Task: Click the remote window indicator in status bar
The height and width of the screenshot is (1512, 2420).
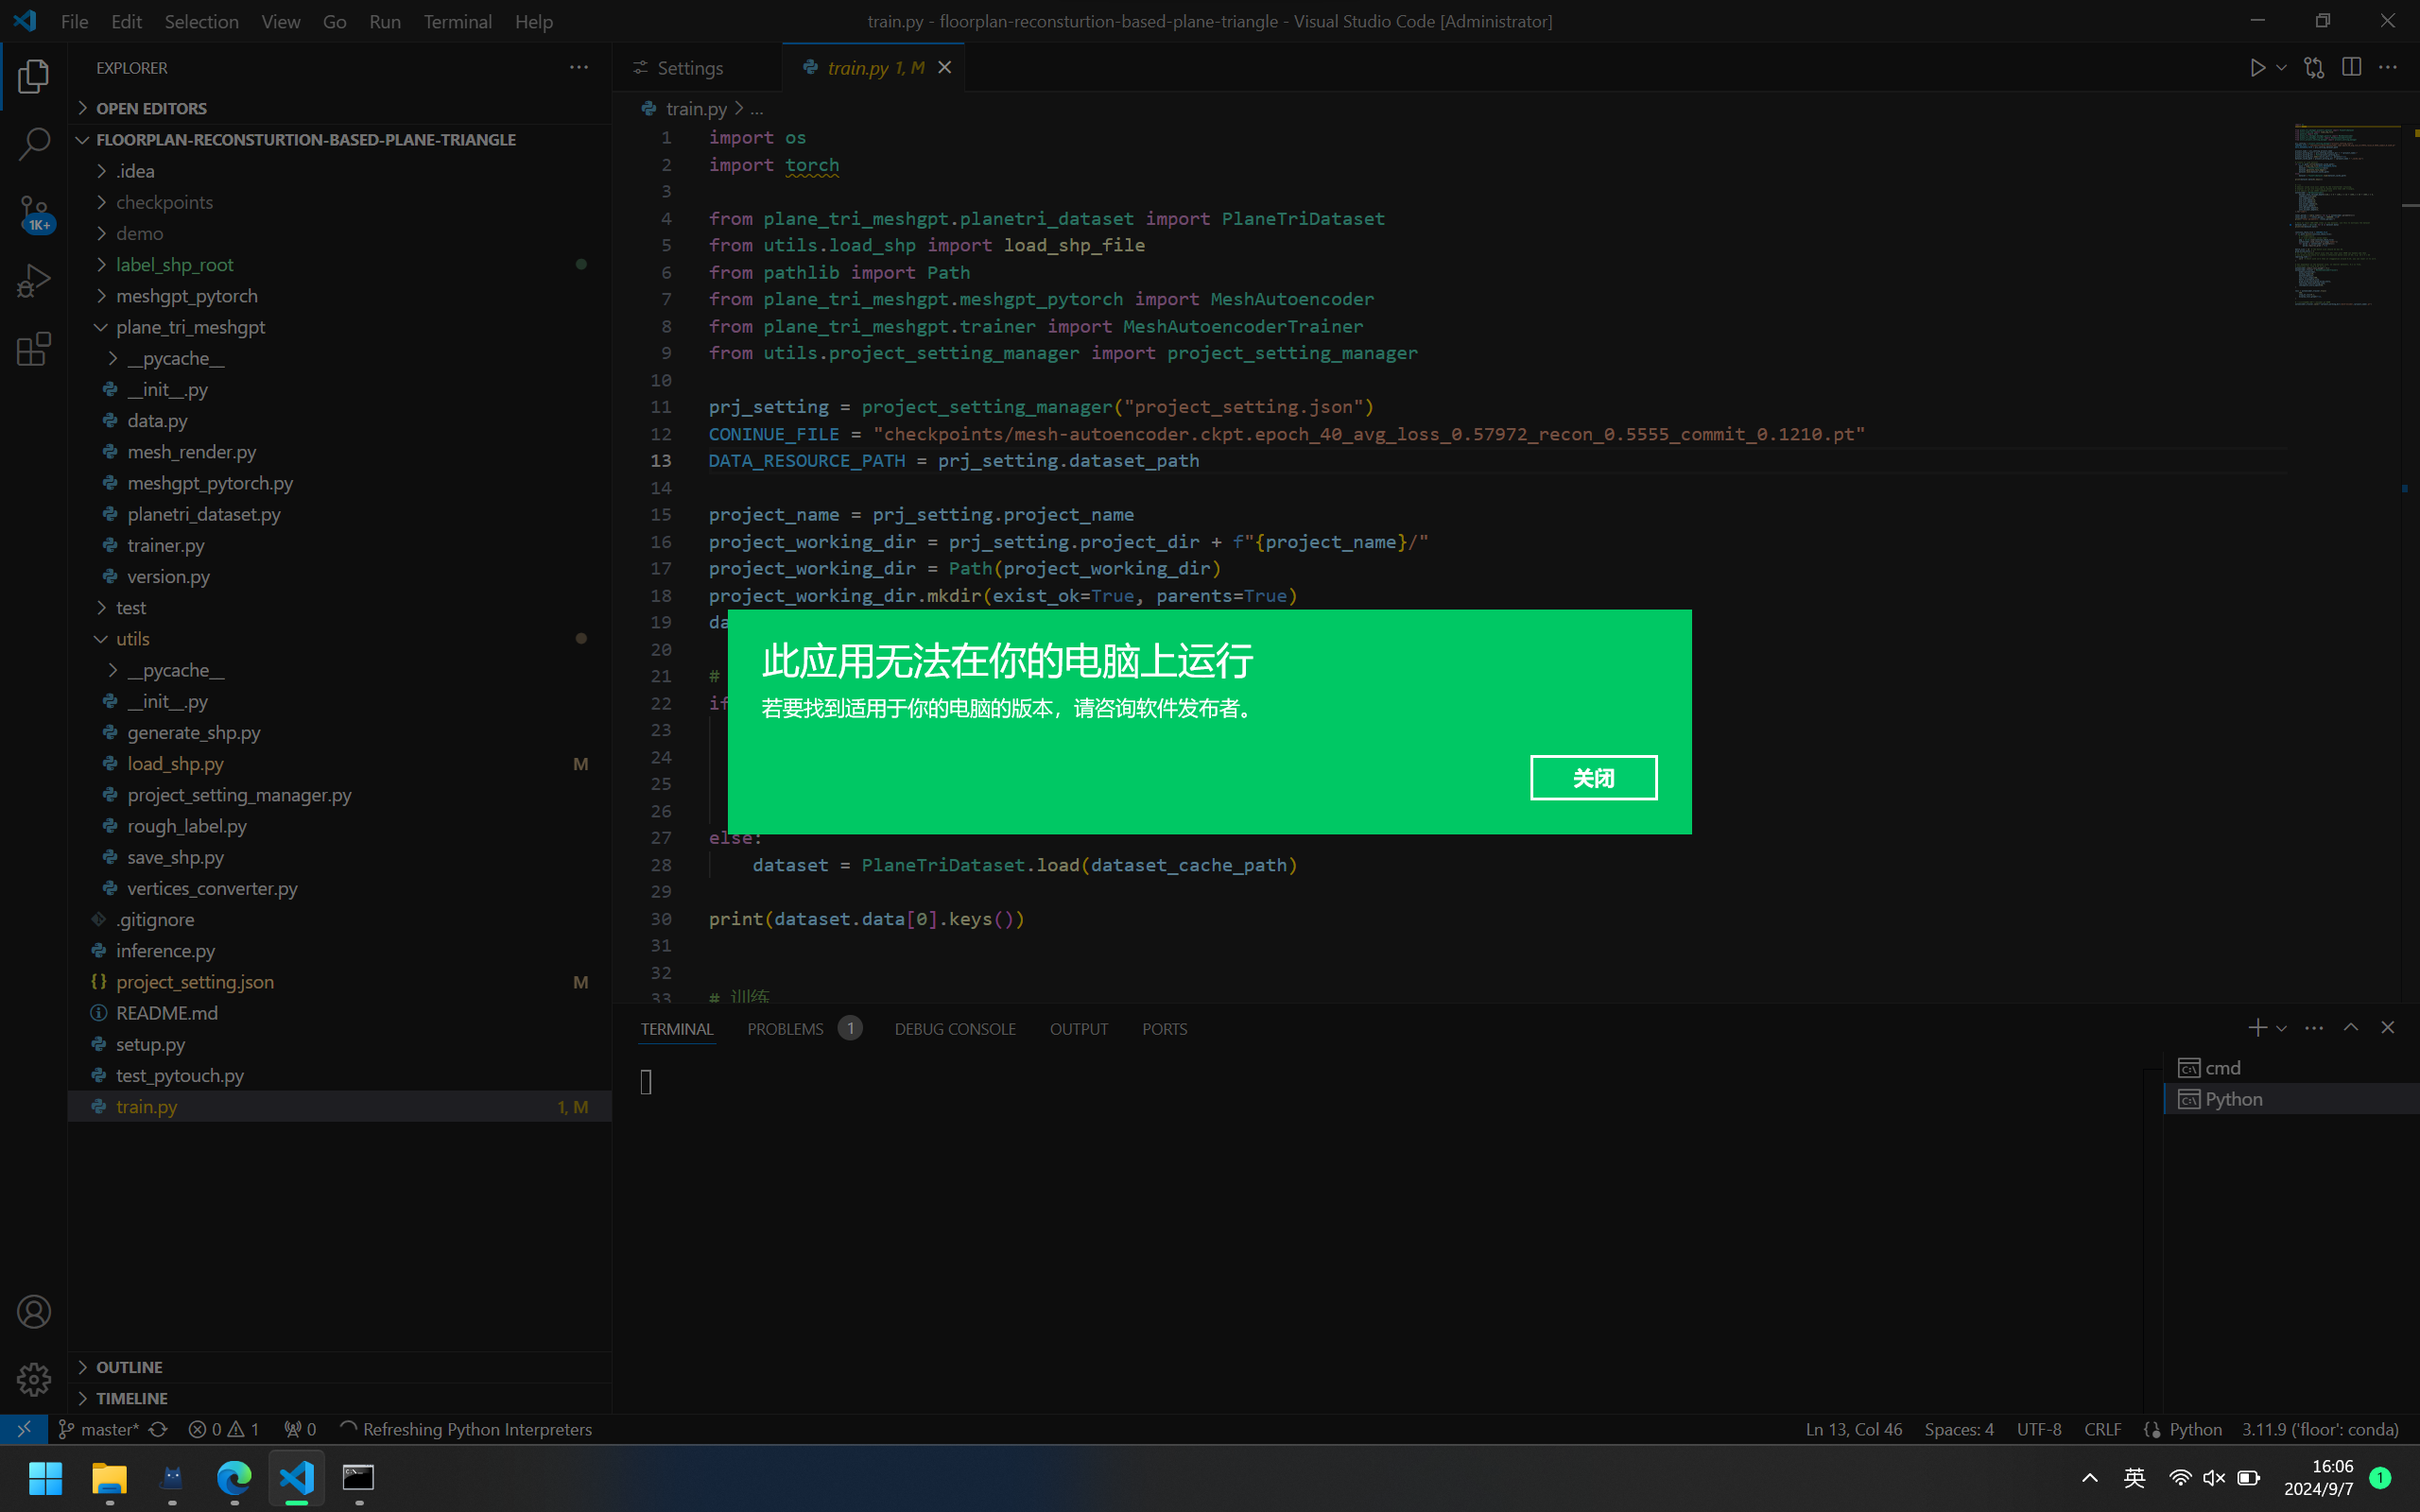Action: (x=23, y=1429)
